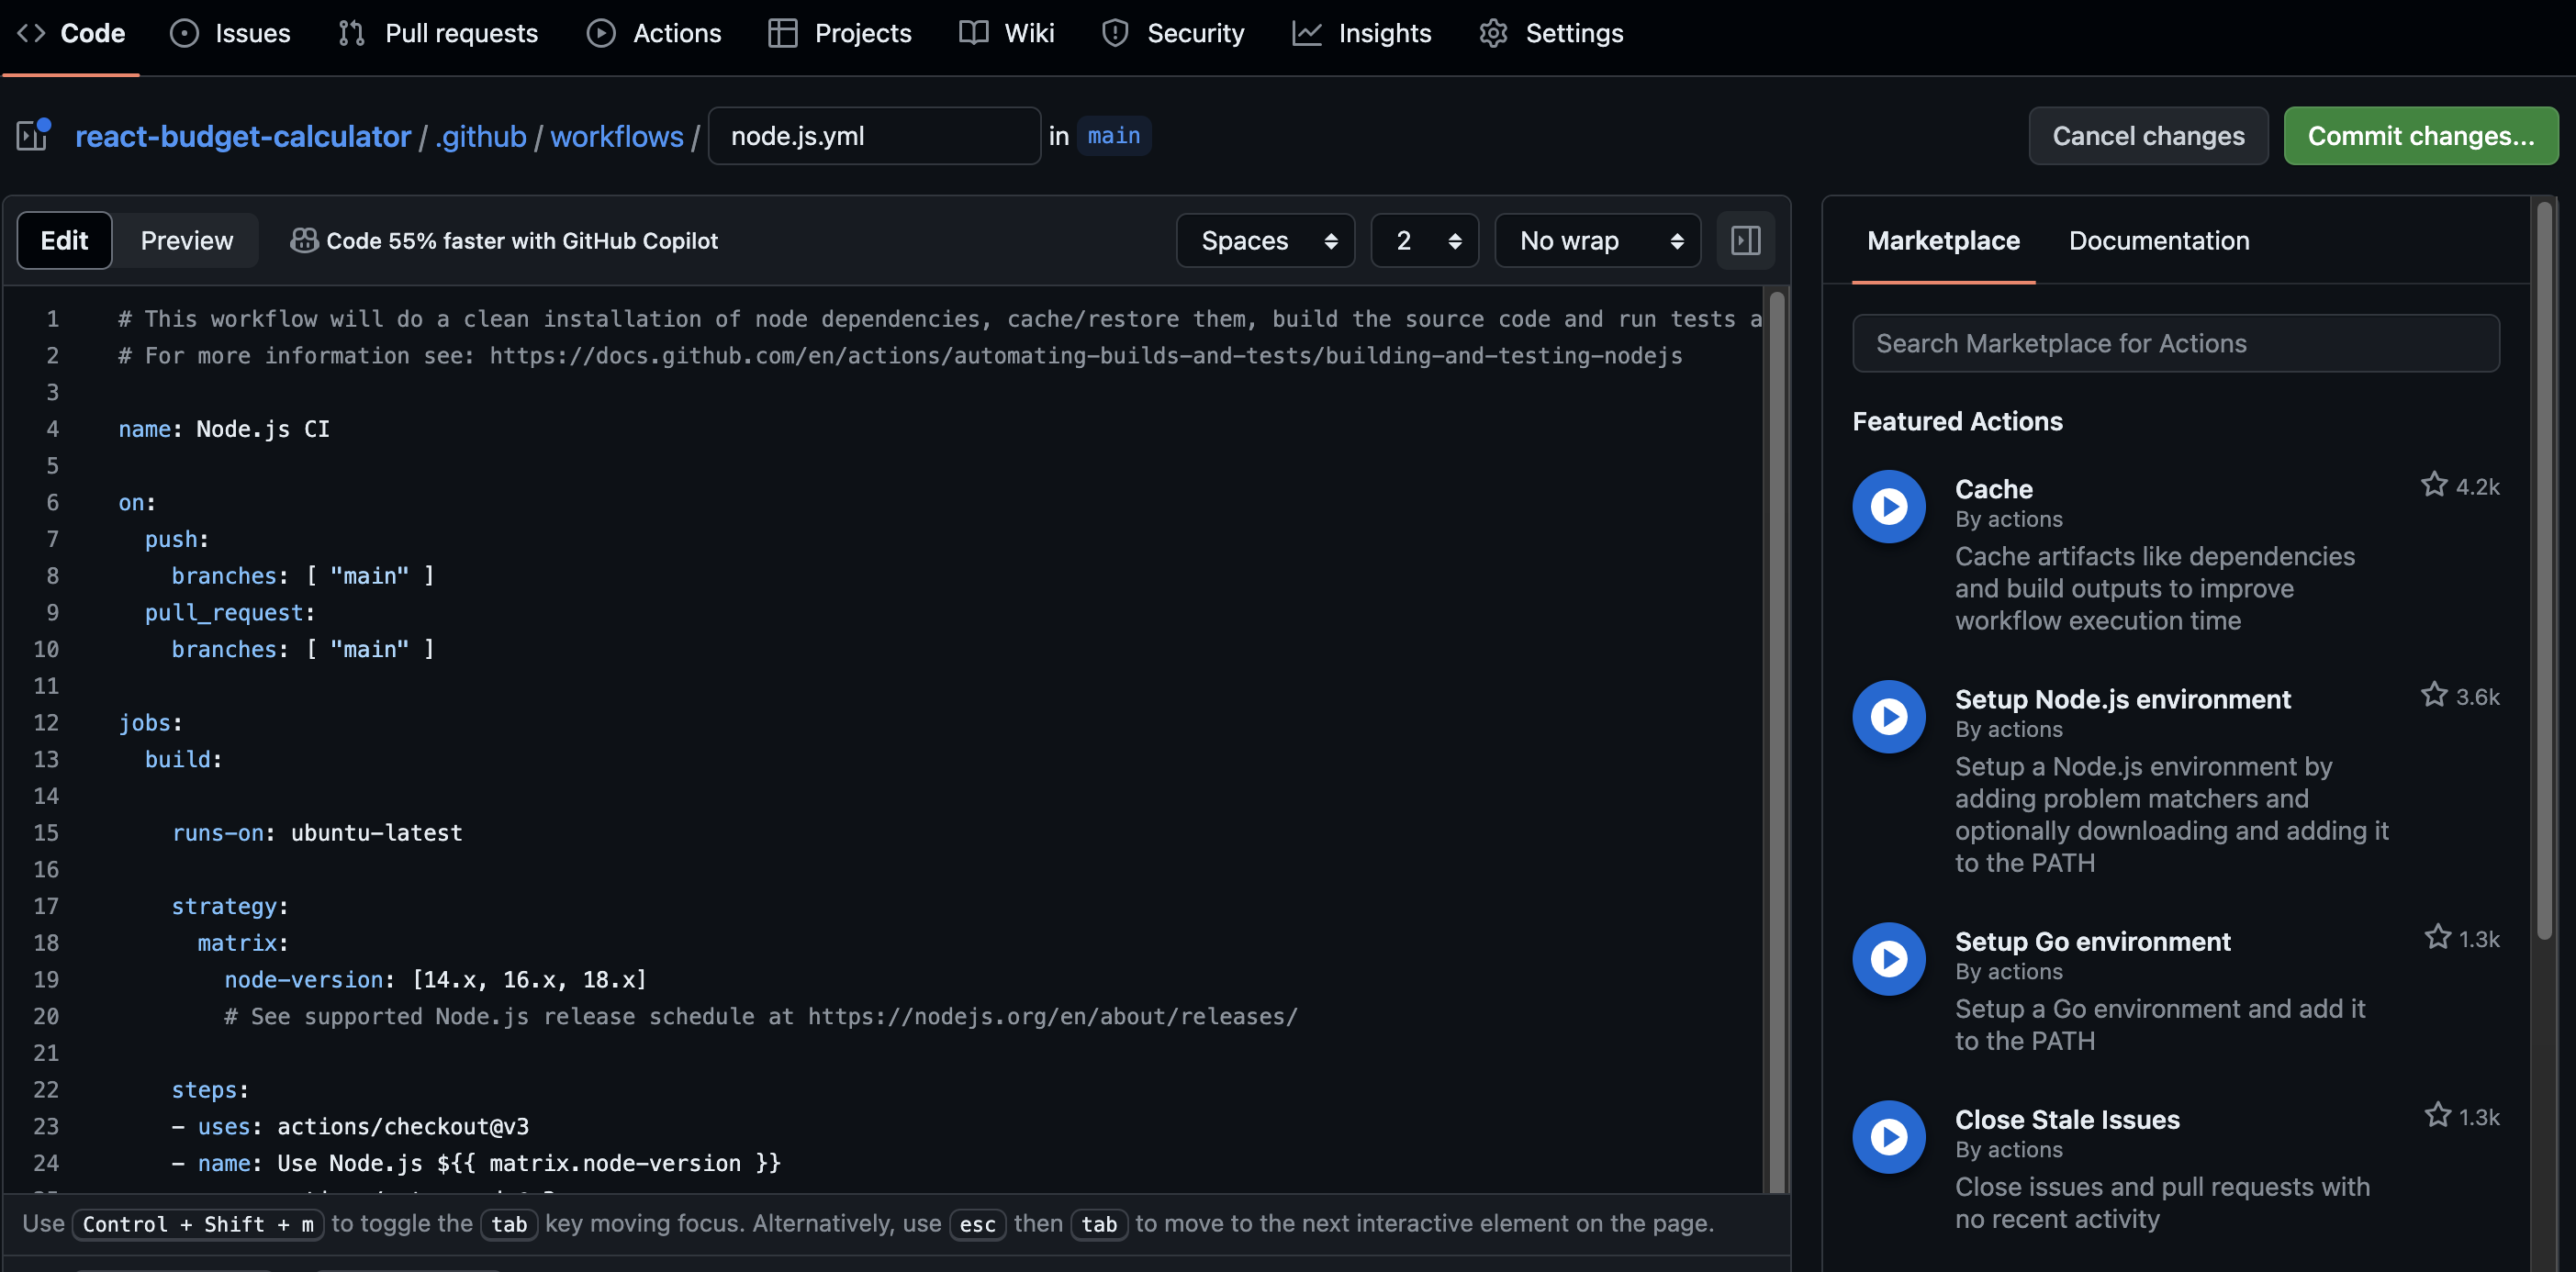Click the Issues circle-dot icon
The width and height of the screenshot is (2576, 1272).
point(184,33)
